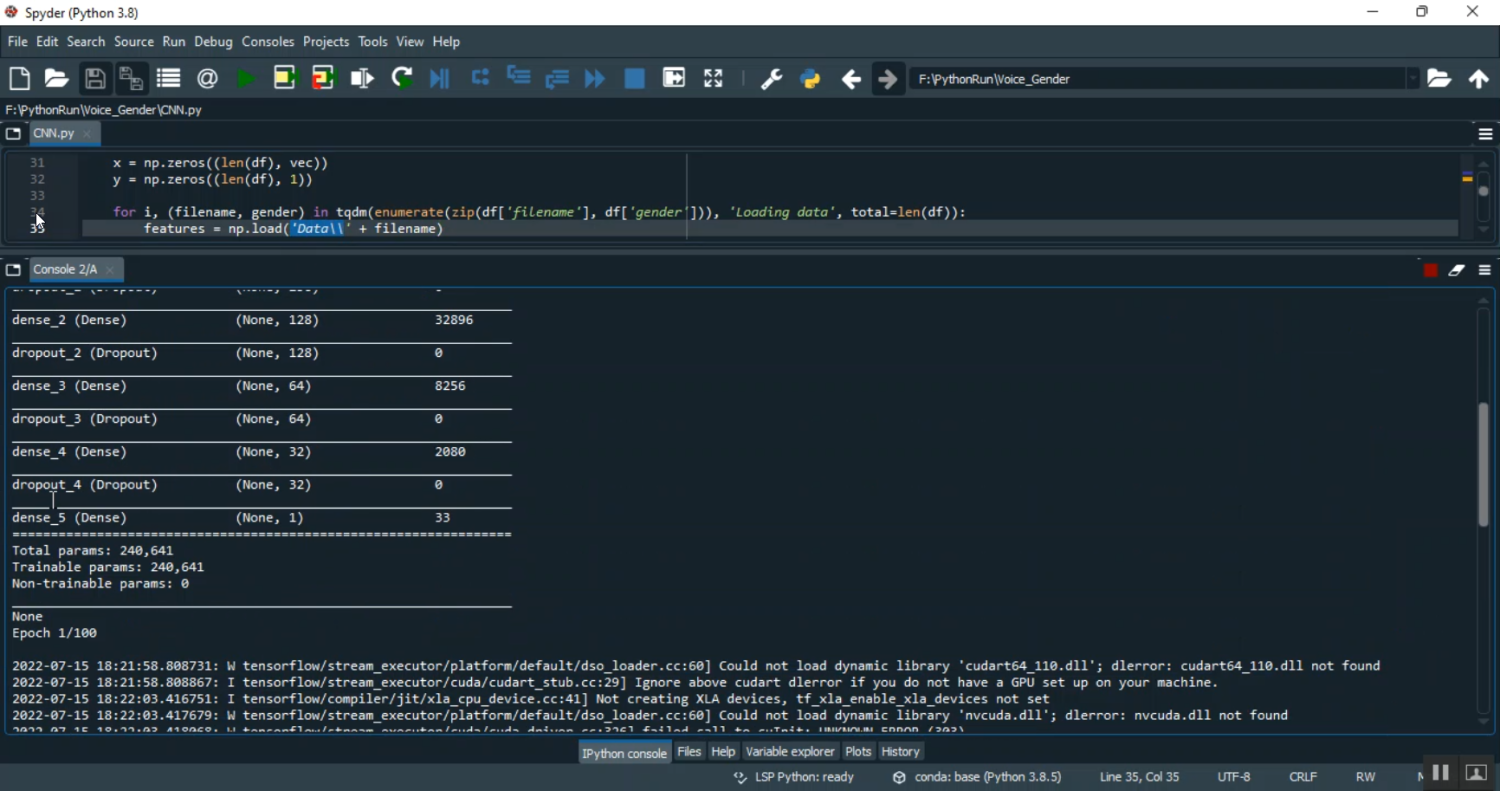
Task: Click the green Run file icon
Action: pos(246,79)
